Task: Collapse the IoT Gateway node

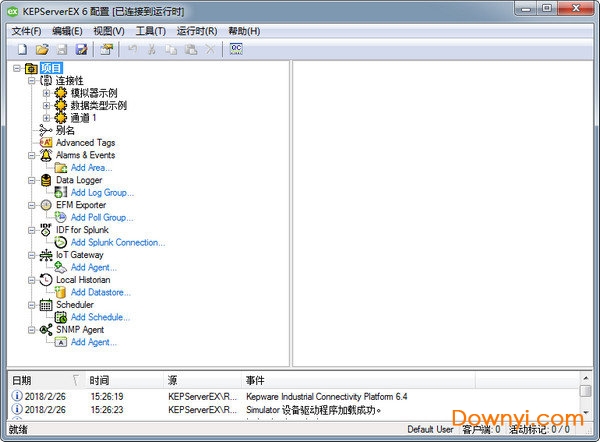Action: [32, 255]
